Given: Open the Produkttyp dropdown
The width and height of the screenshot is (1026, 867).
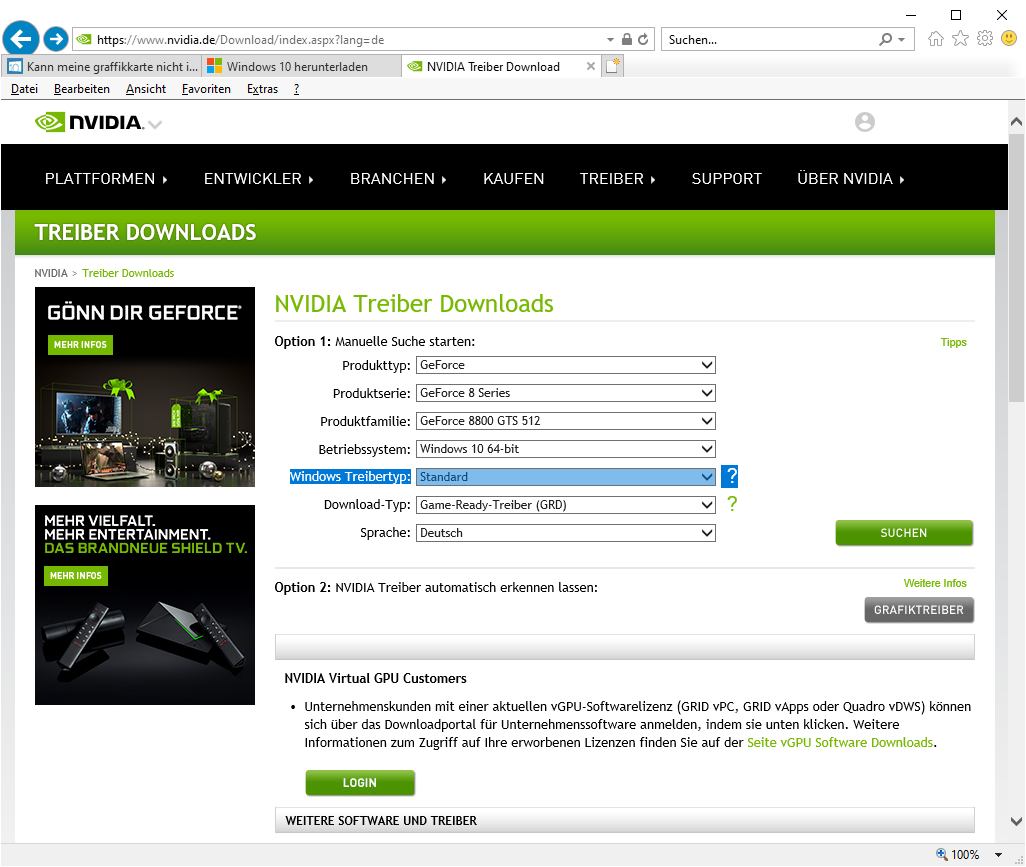Looking at the screenshot, I should coord(565,365).
